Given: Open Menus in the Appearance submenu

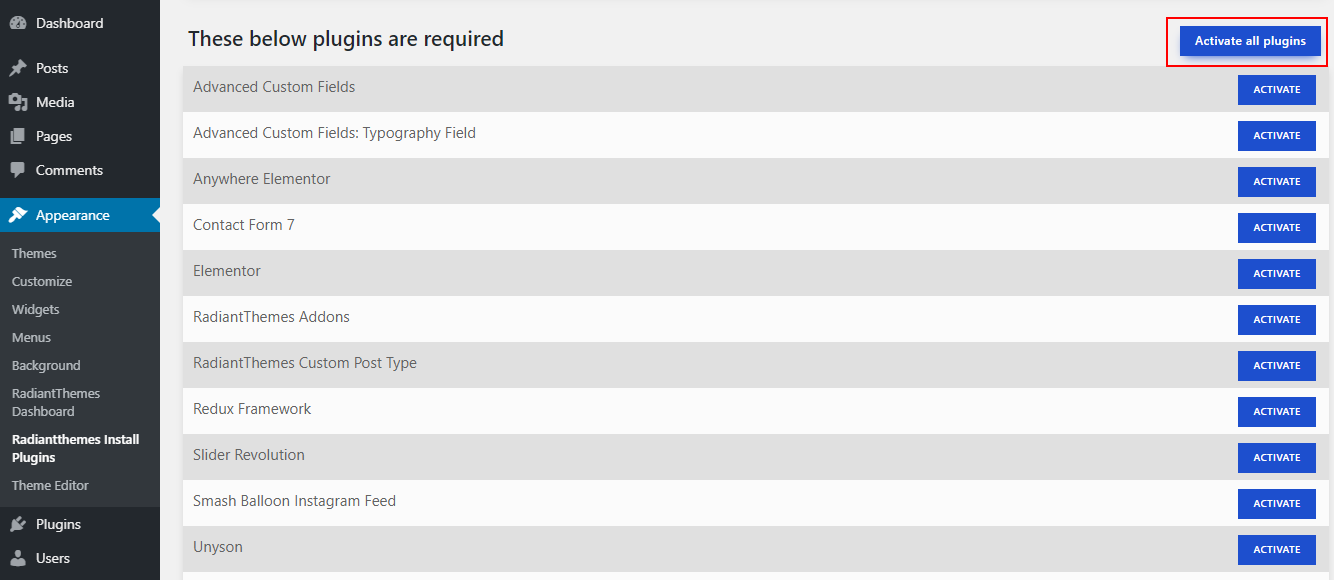Looking at the screenshot, I should pos(31,337).
